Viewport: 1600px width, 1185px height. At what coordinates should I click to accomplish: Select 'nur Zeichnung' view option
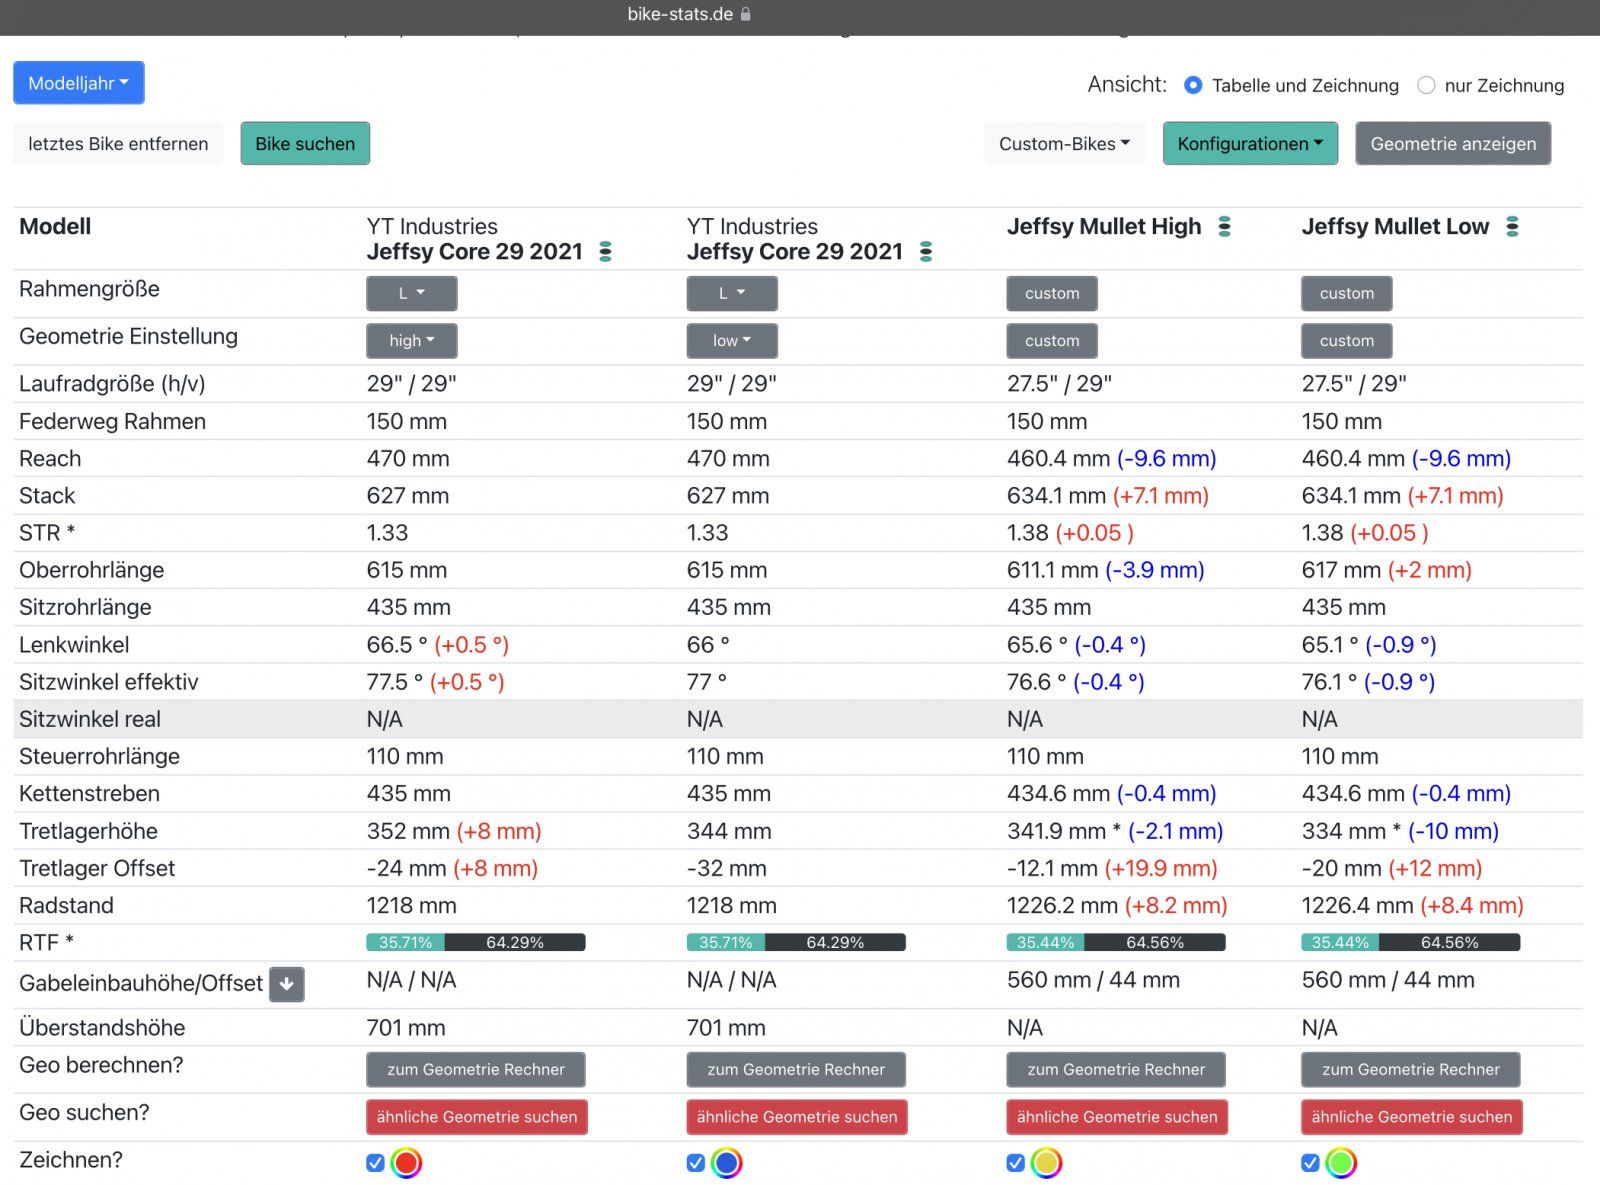point(1426,85)
